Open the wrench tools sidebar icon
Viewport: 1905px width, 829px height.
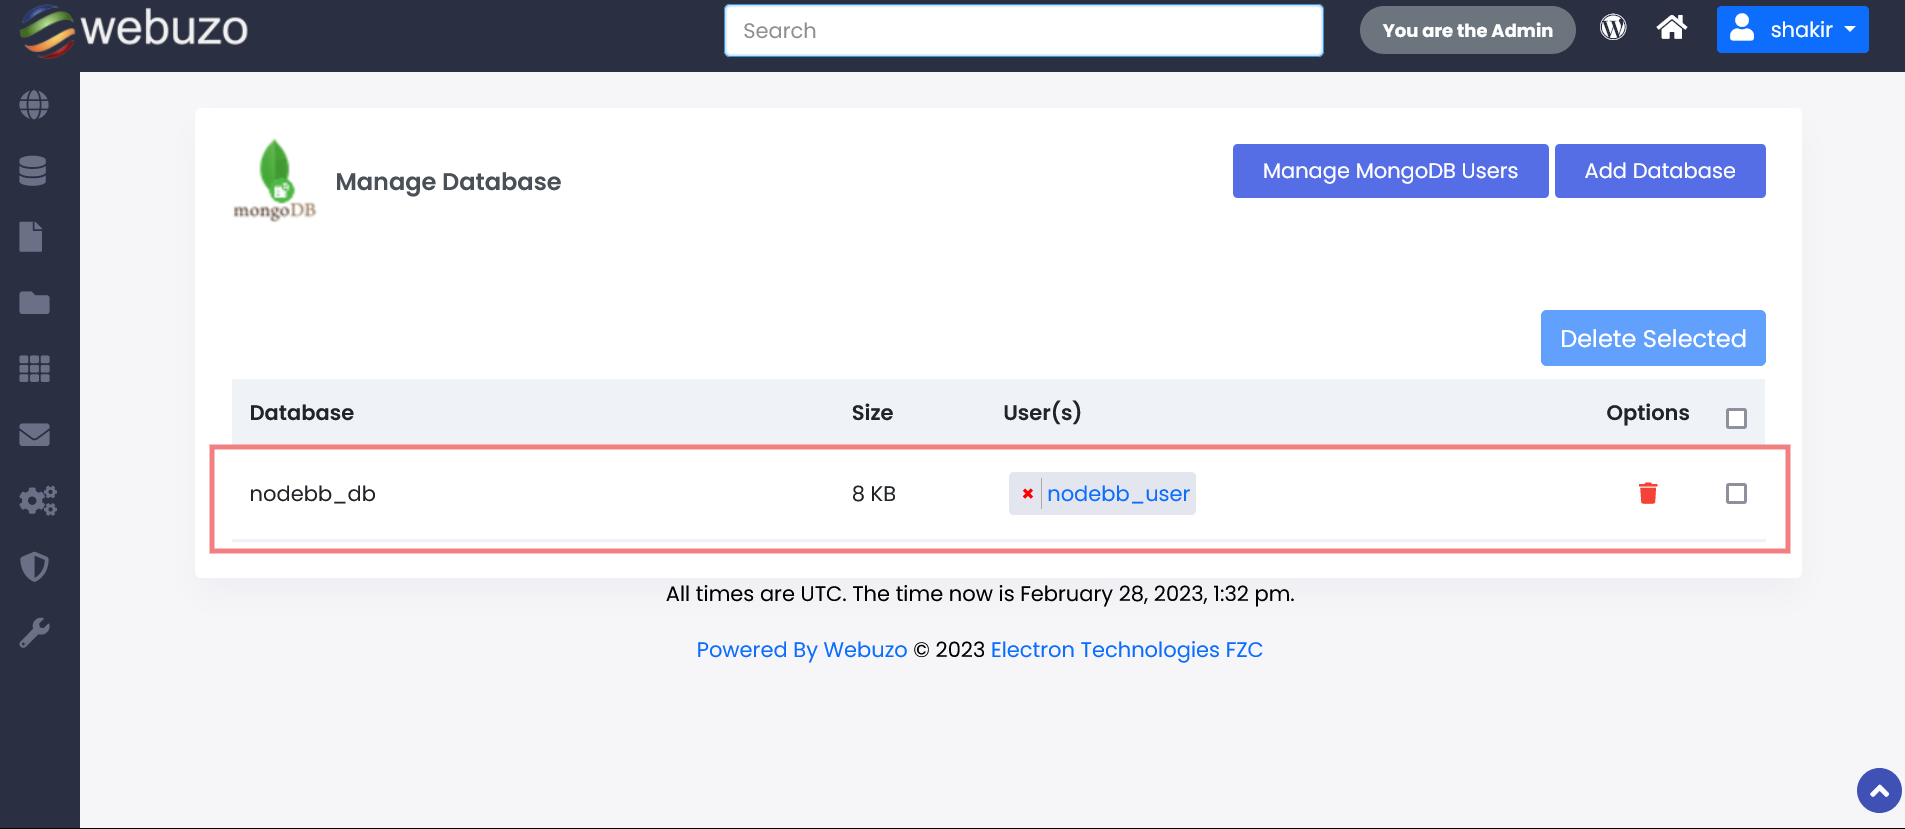click(34, 633)
